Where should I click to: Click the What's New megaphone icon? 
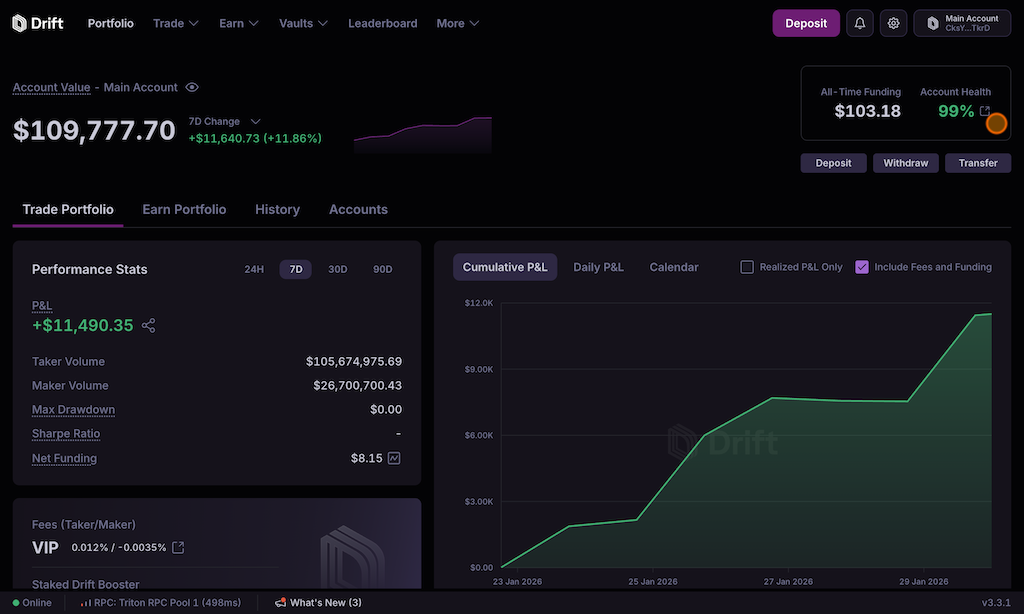281,603
